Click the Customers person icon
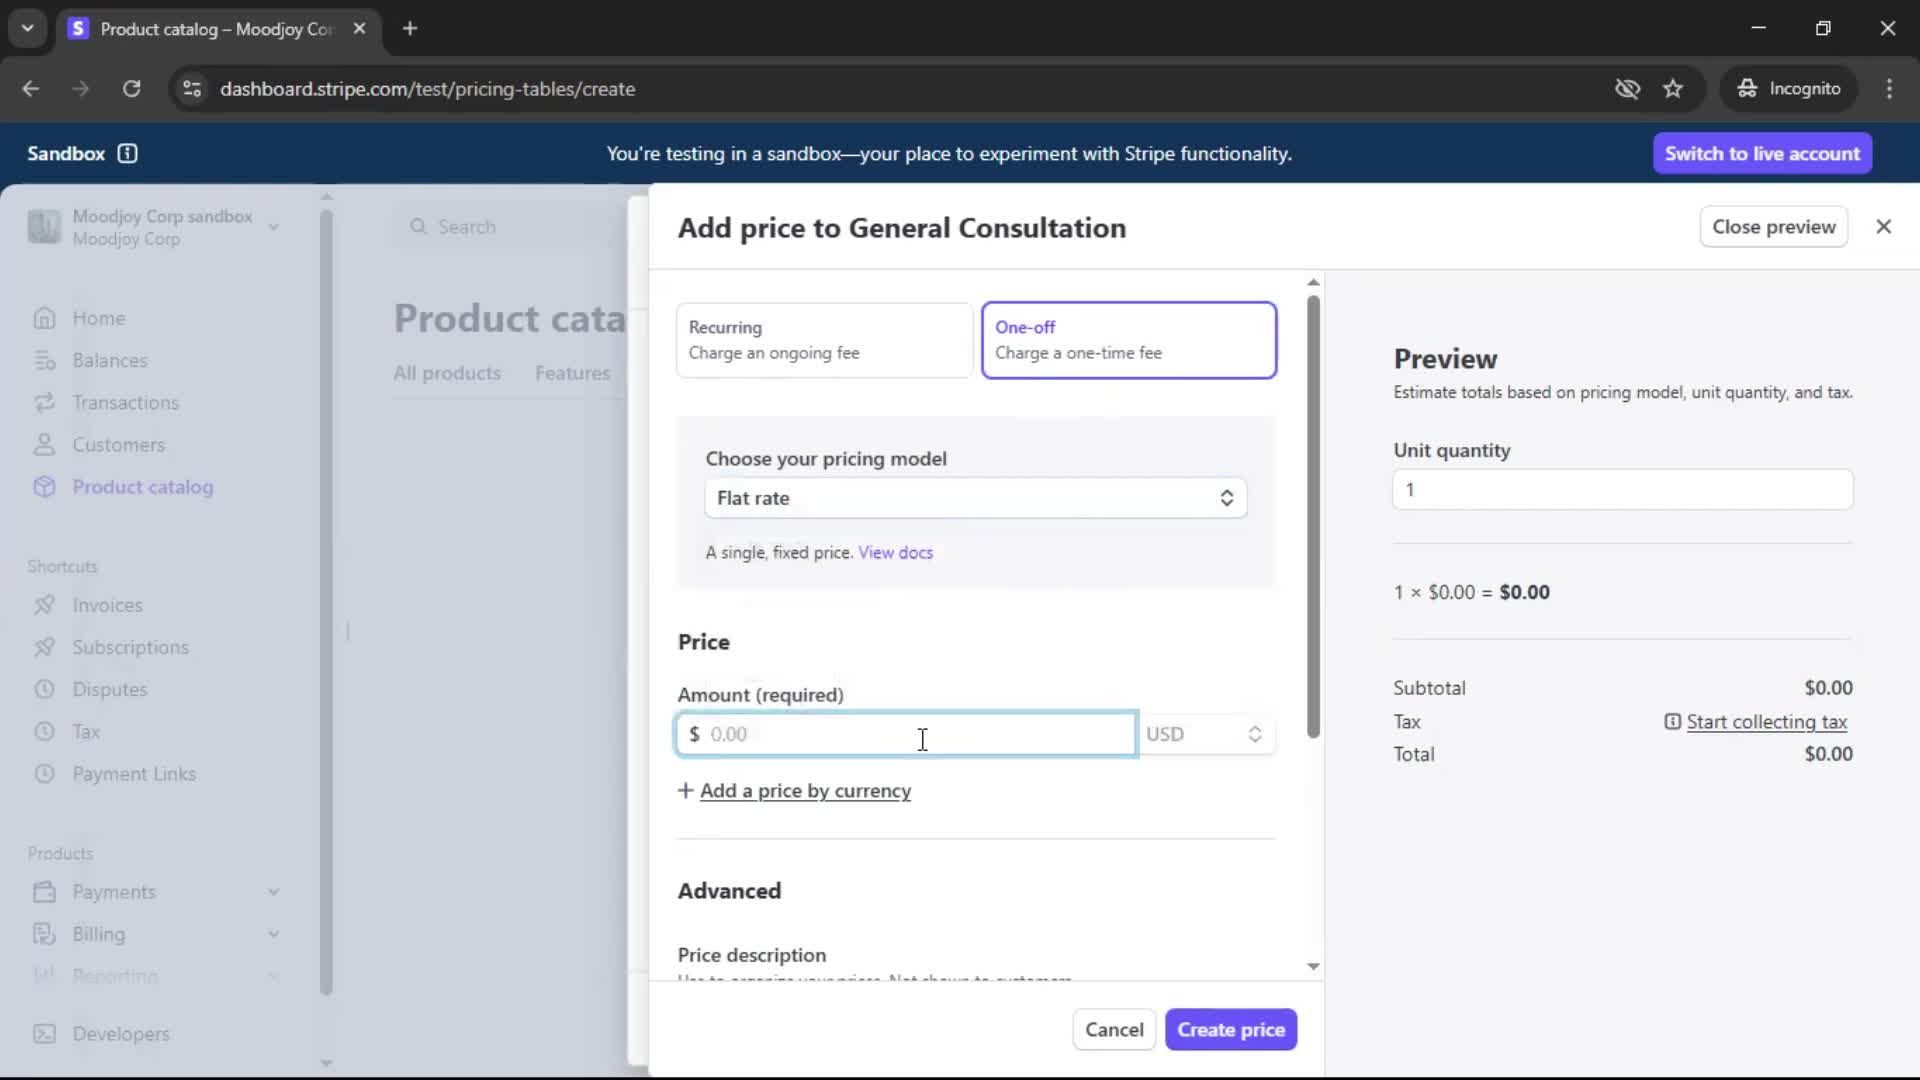Image resolution: width=1920 pixels, height=1080 pixels. click(44, 444)
